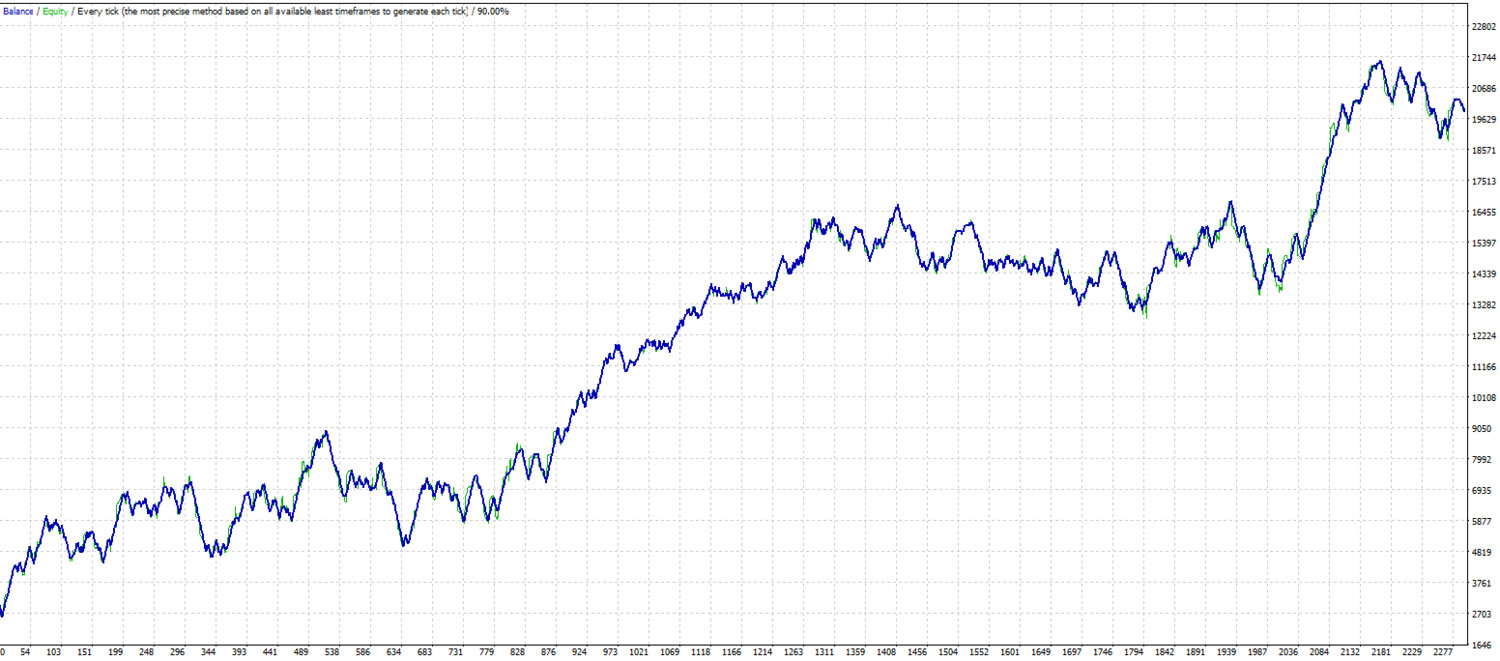Select the 7992 axis label
The image size is (1500, 661).
tap(1481, 460)
